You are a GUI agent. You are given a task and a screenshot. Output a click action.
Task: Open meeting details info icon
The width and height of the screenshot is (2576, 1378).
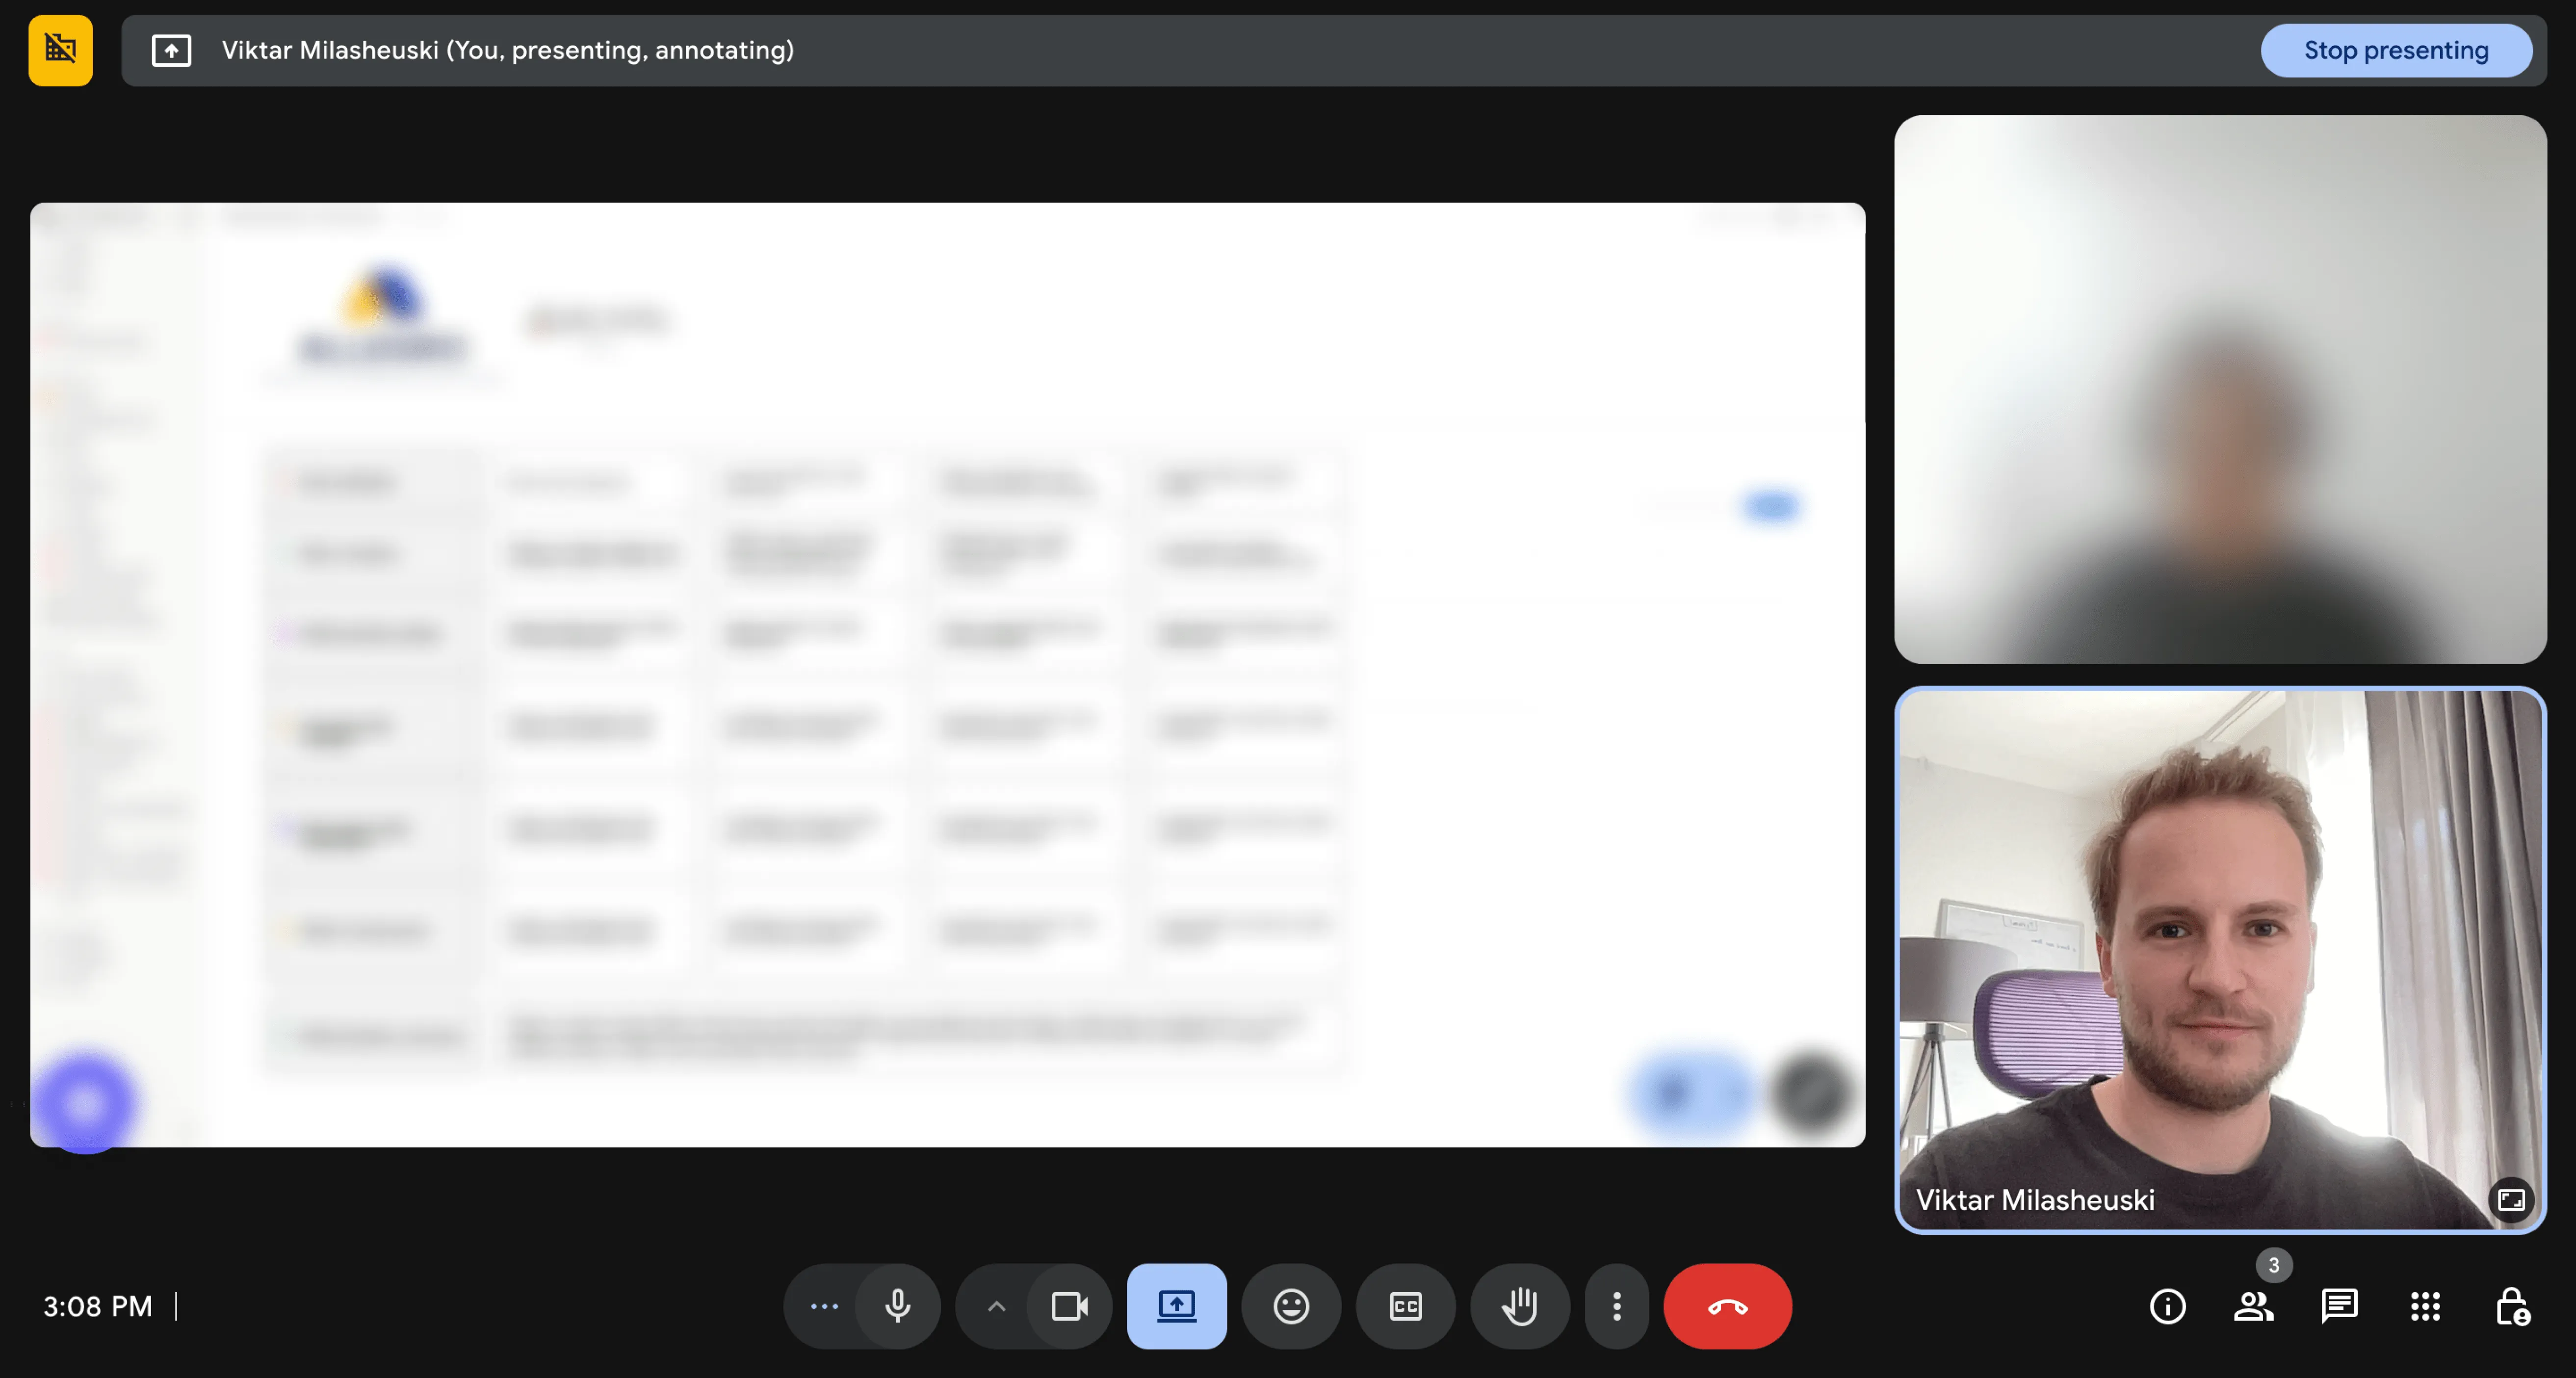tap(2167, 1306)
